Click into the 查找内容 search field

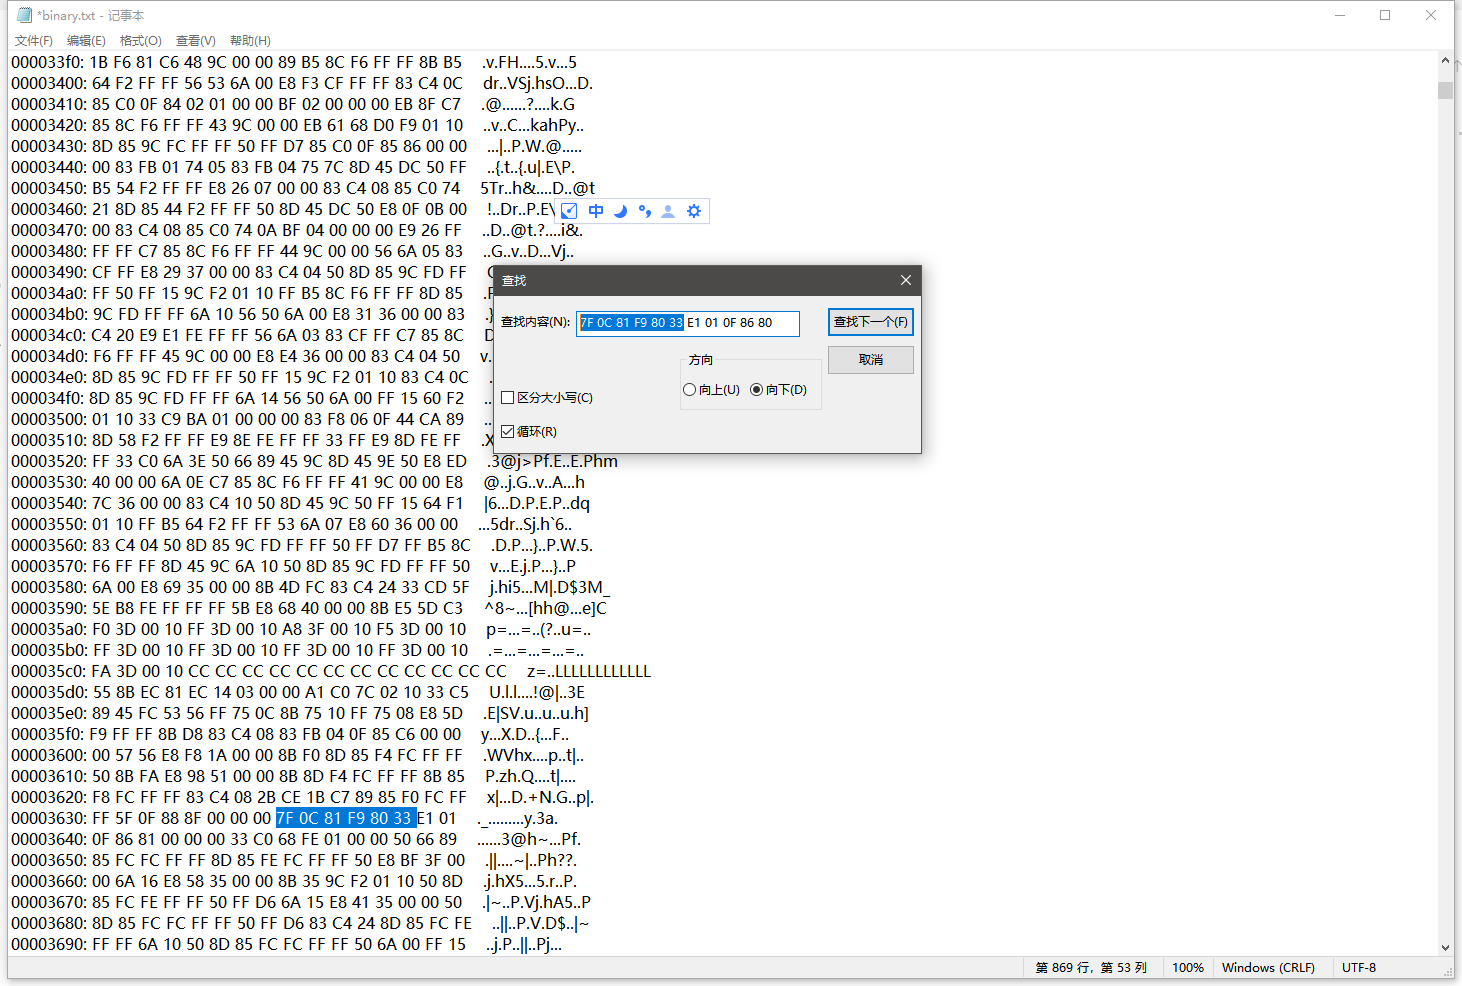[x=688, y=323]
